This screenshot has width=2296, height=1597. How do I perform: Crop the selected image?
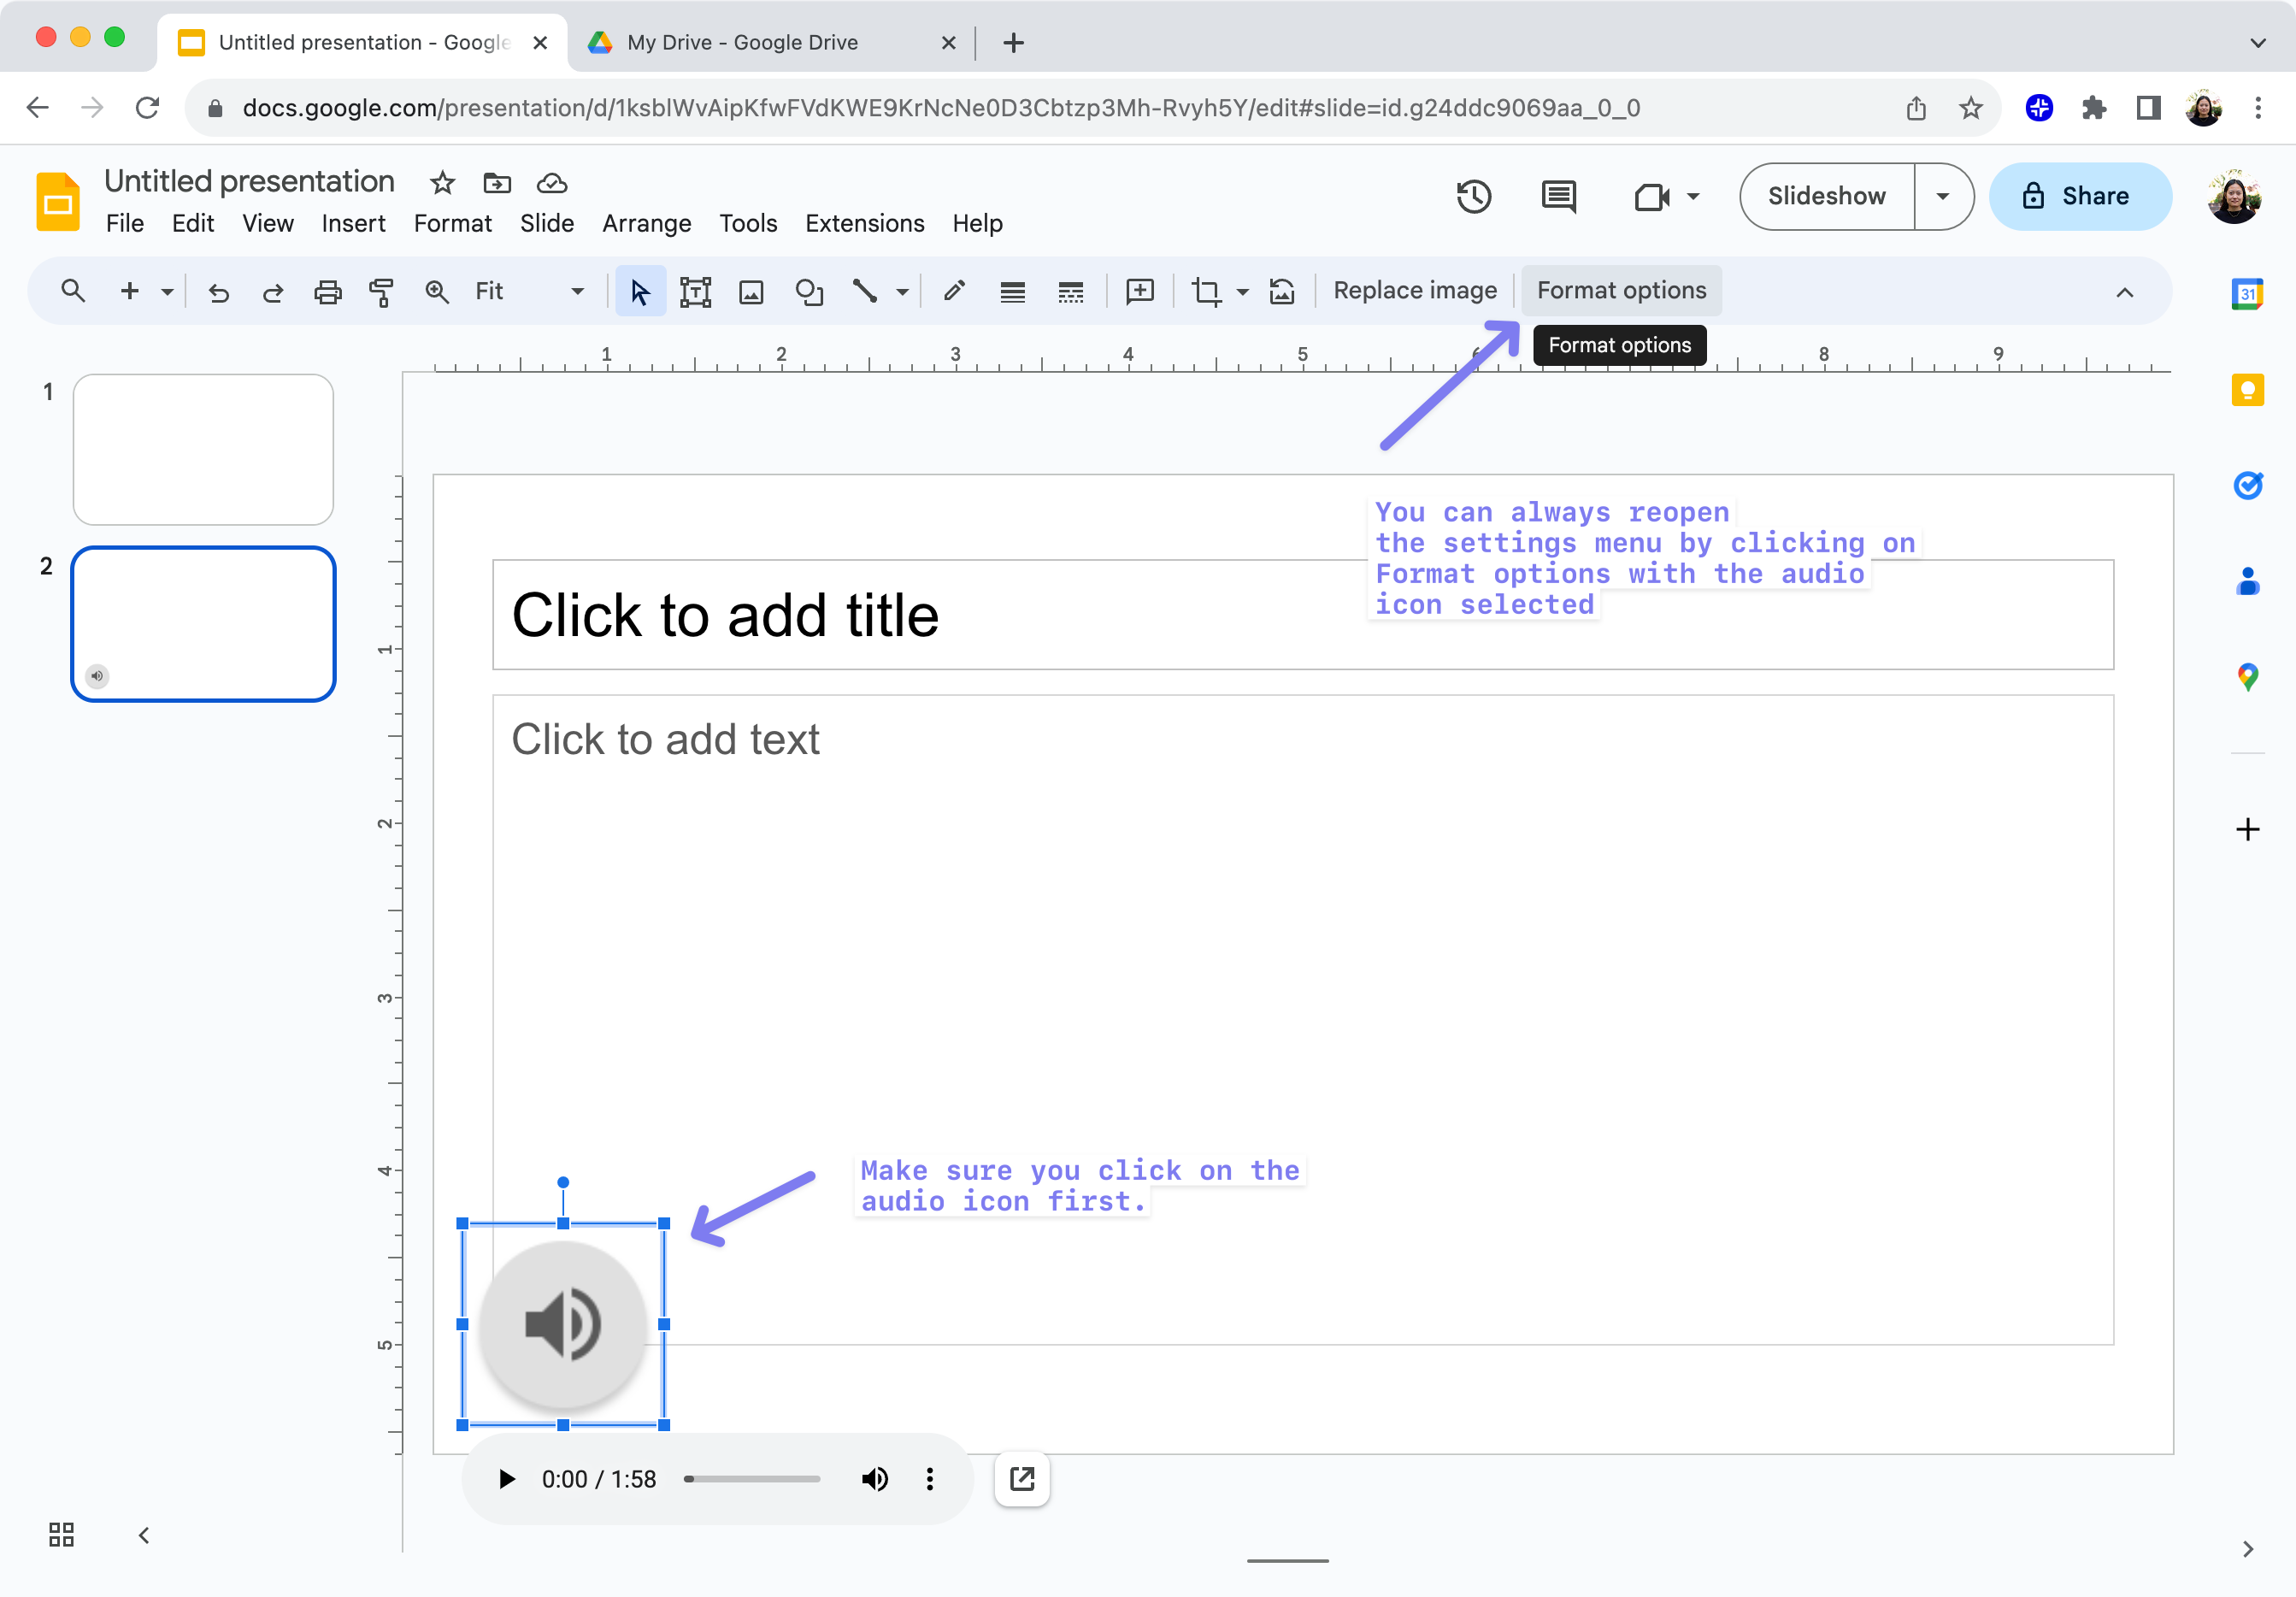click(x=1205, y=291)
